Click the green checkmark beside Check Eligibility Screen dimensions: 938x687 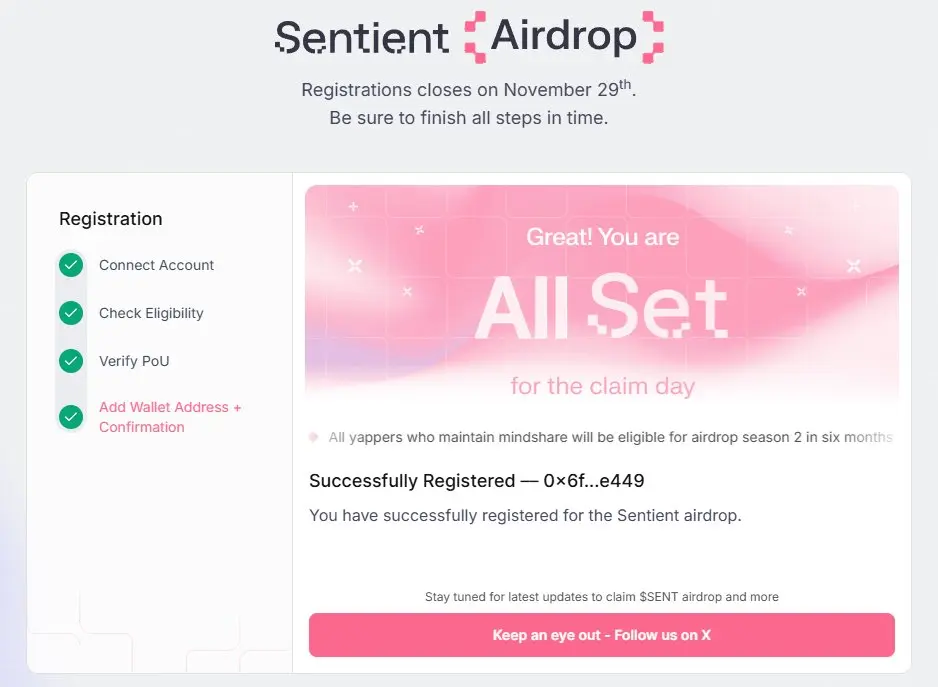coord(70,313)
